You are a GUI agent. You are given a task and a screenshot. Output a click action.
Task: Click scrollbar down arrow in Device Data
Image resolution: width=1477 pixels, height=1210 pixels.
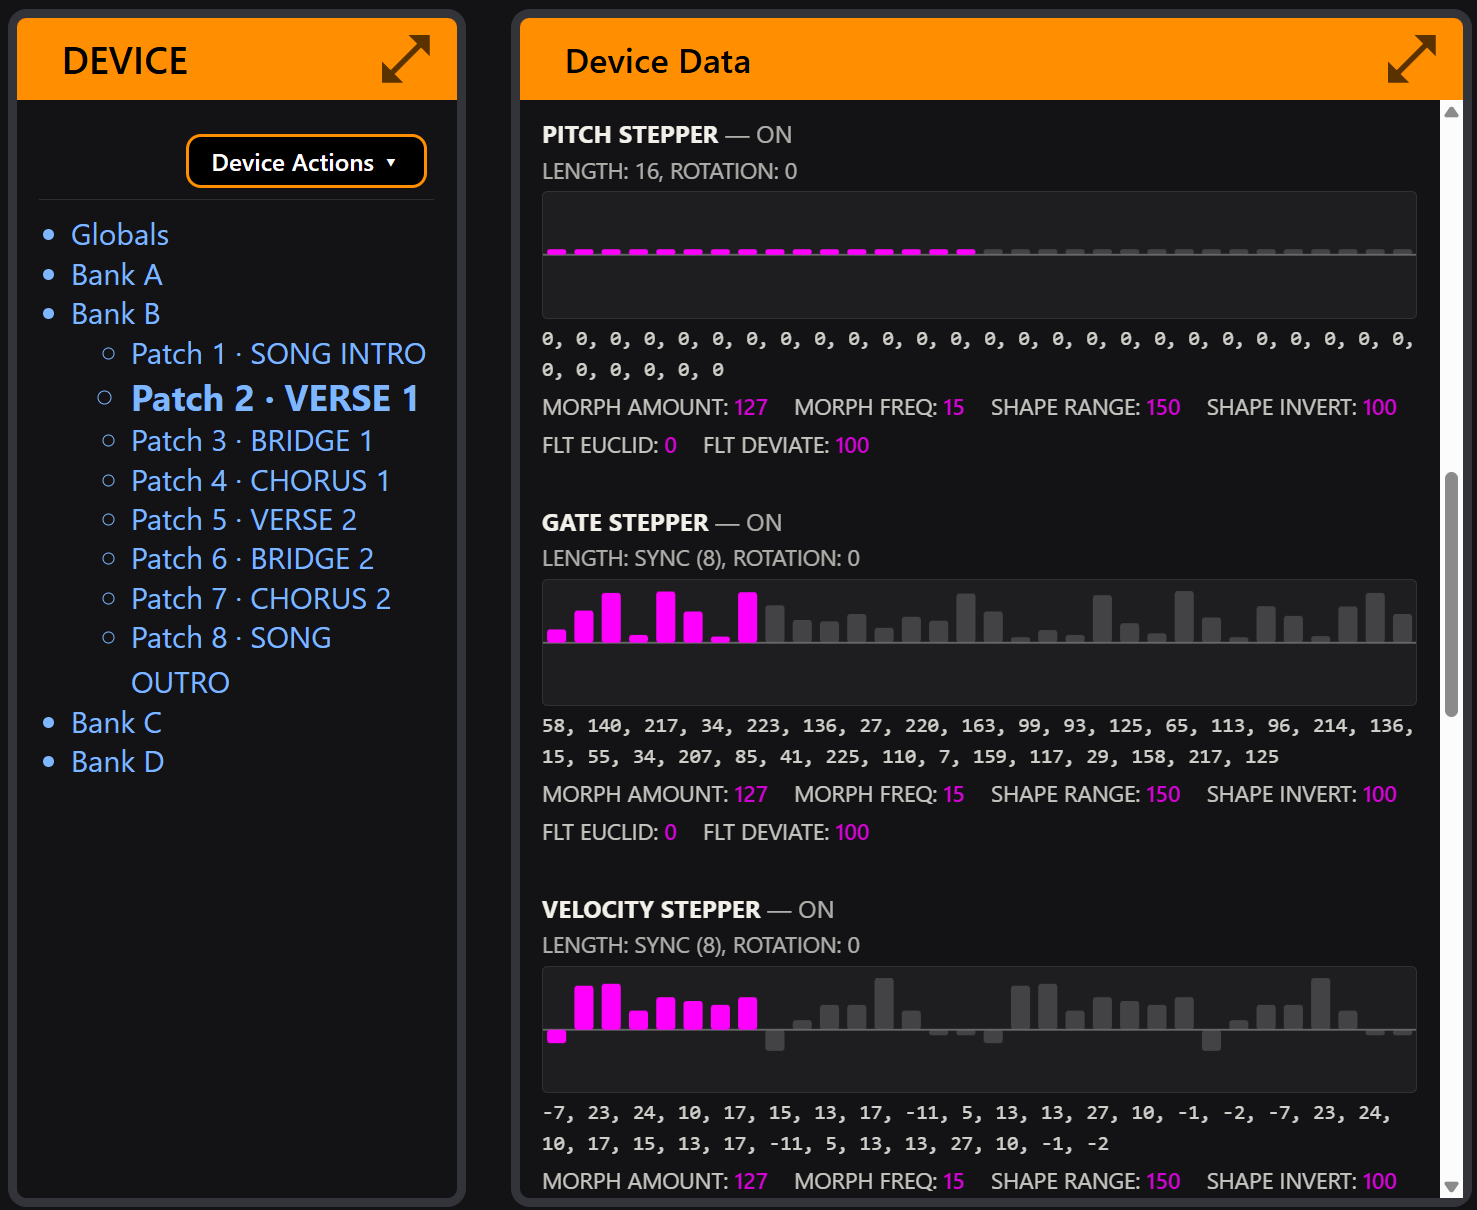pos(1451,1187)
